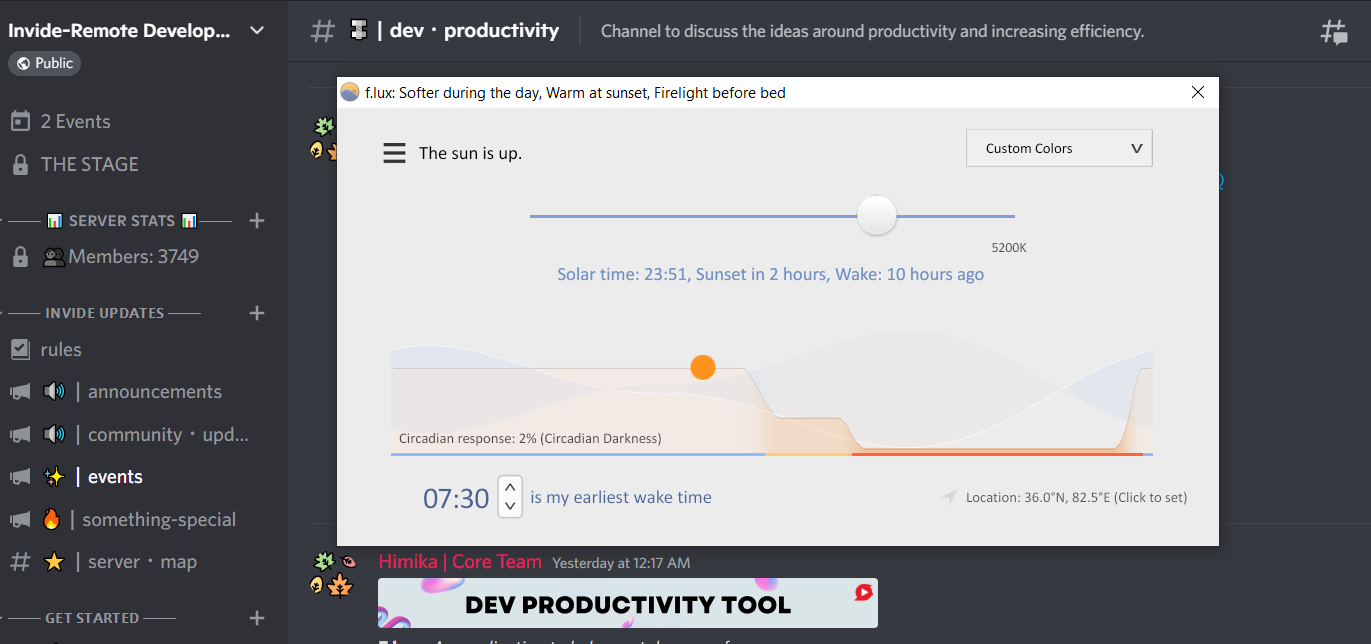Collapse the SERVER STATS category
Screen dimensions: 1371x644
click(121, 220)
